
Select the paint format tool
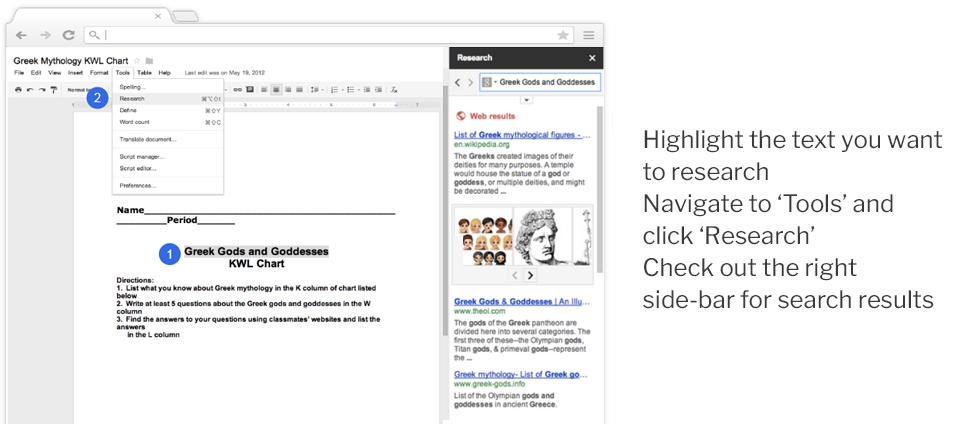click(53, 90)
